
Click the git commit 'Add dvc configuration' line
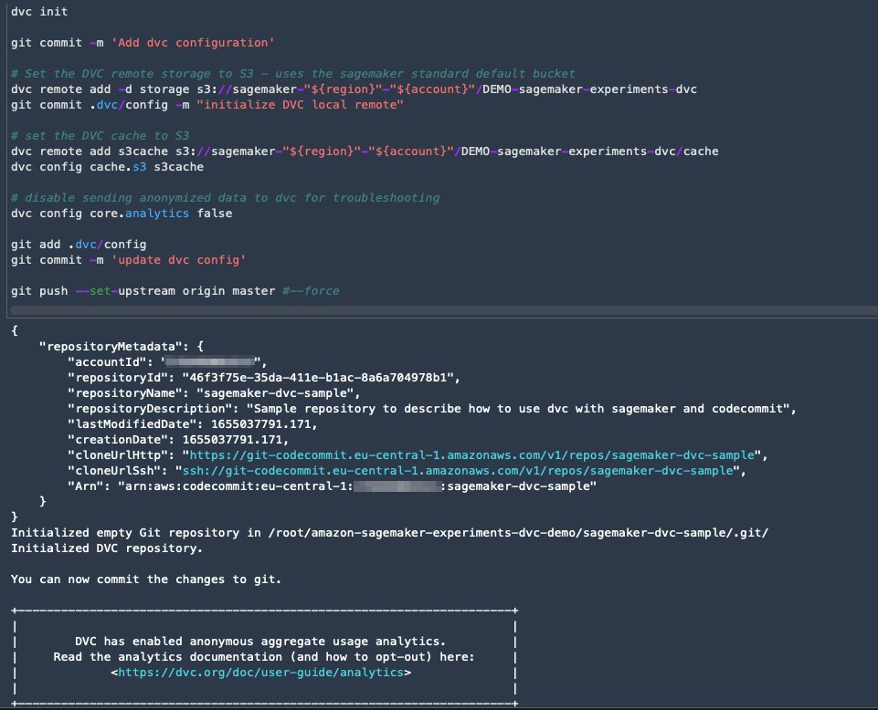(142, 43)
